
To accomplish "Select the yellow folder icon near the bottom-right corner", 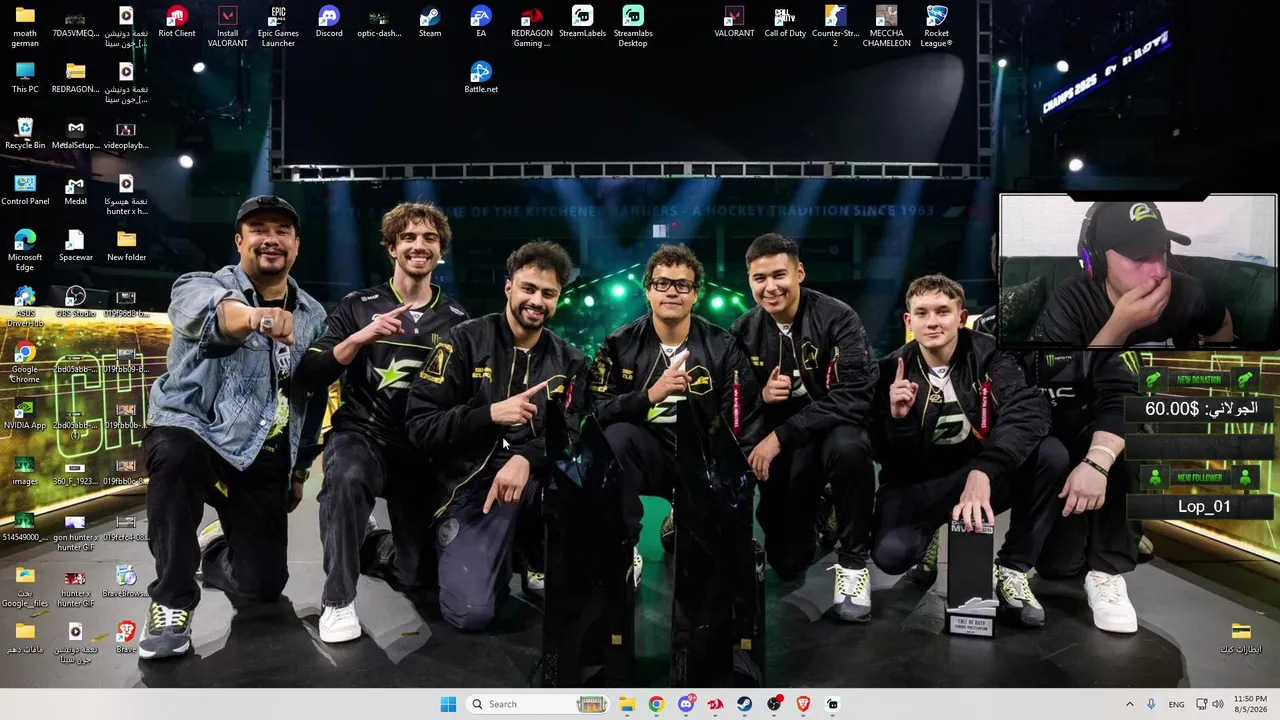I will coord(1241,639).
